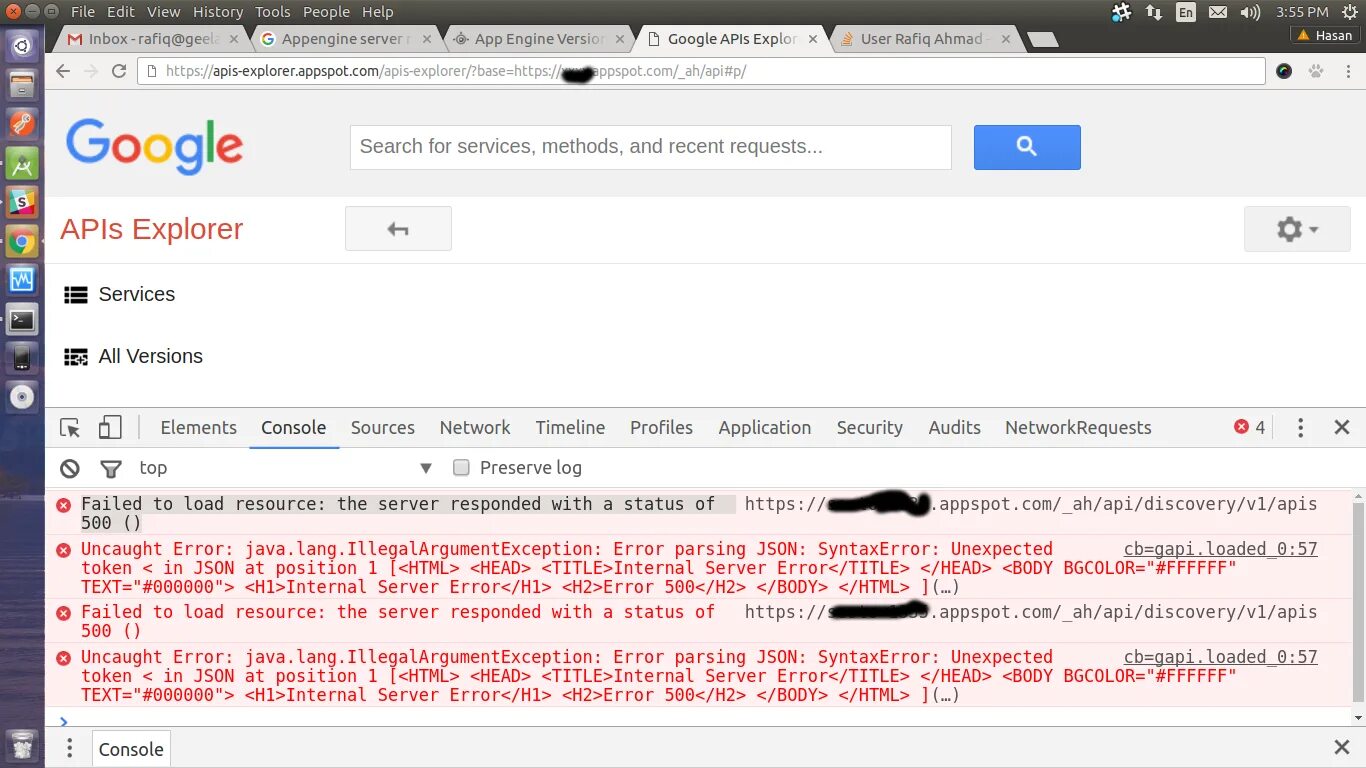
Task: Open the second cb=gapi.loaded_0:57 source link
Action: (x=1220, y=657)
